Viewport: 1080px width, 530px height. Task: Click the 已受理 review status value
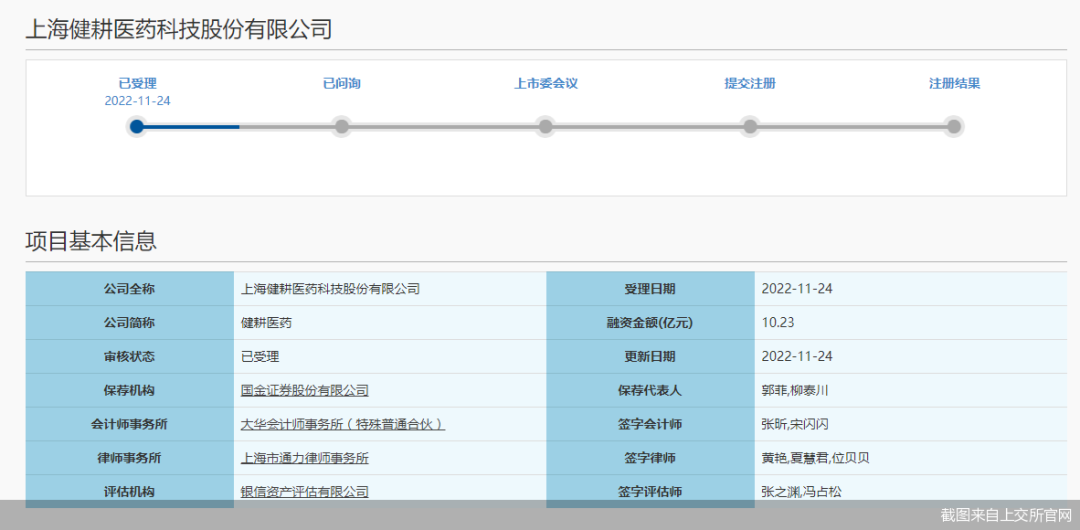pyautogui.click(x=260, y=356)
